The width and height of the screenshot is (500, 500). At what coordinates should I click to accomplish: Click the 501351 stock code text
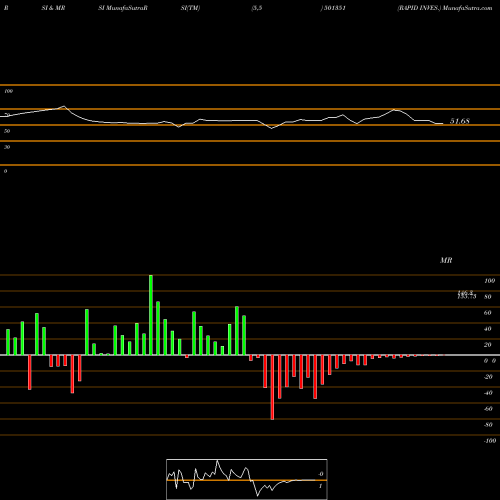pyautogui.click(x=334, y=8)
